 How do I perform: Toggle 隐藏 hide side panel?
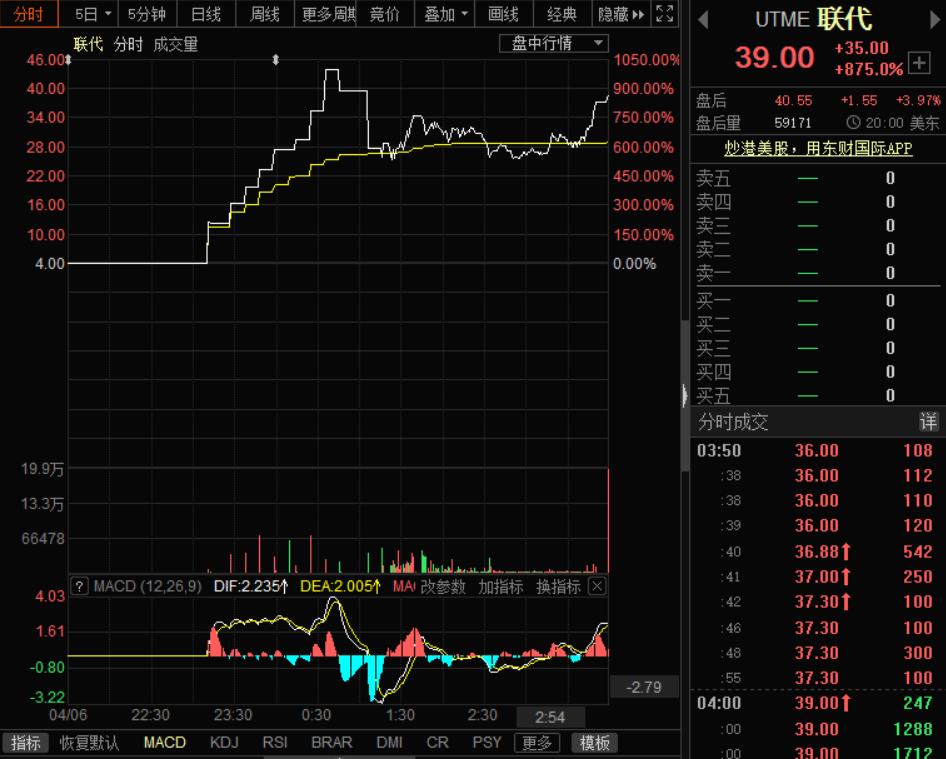[621, 14]
